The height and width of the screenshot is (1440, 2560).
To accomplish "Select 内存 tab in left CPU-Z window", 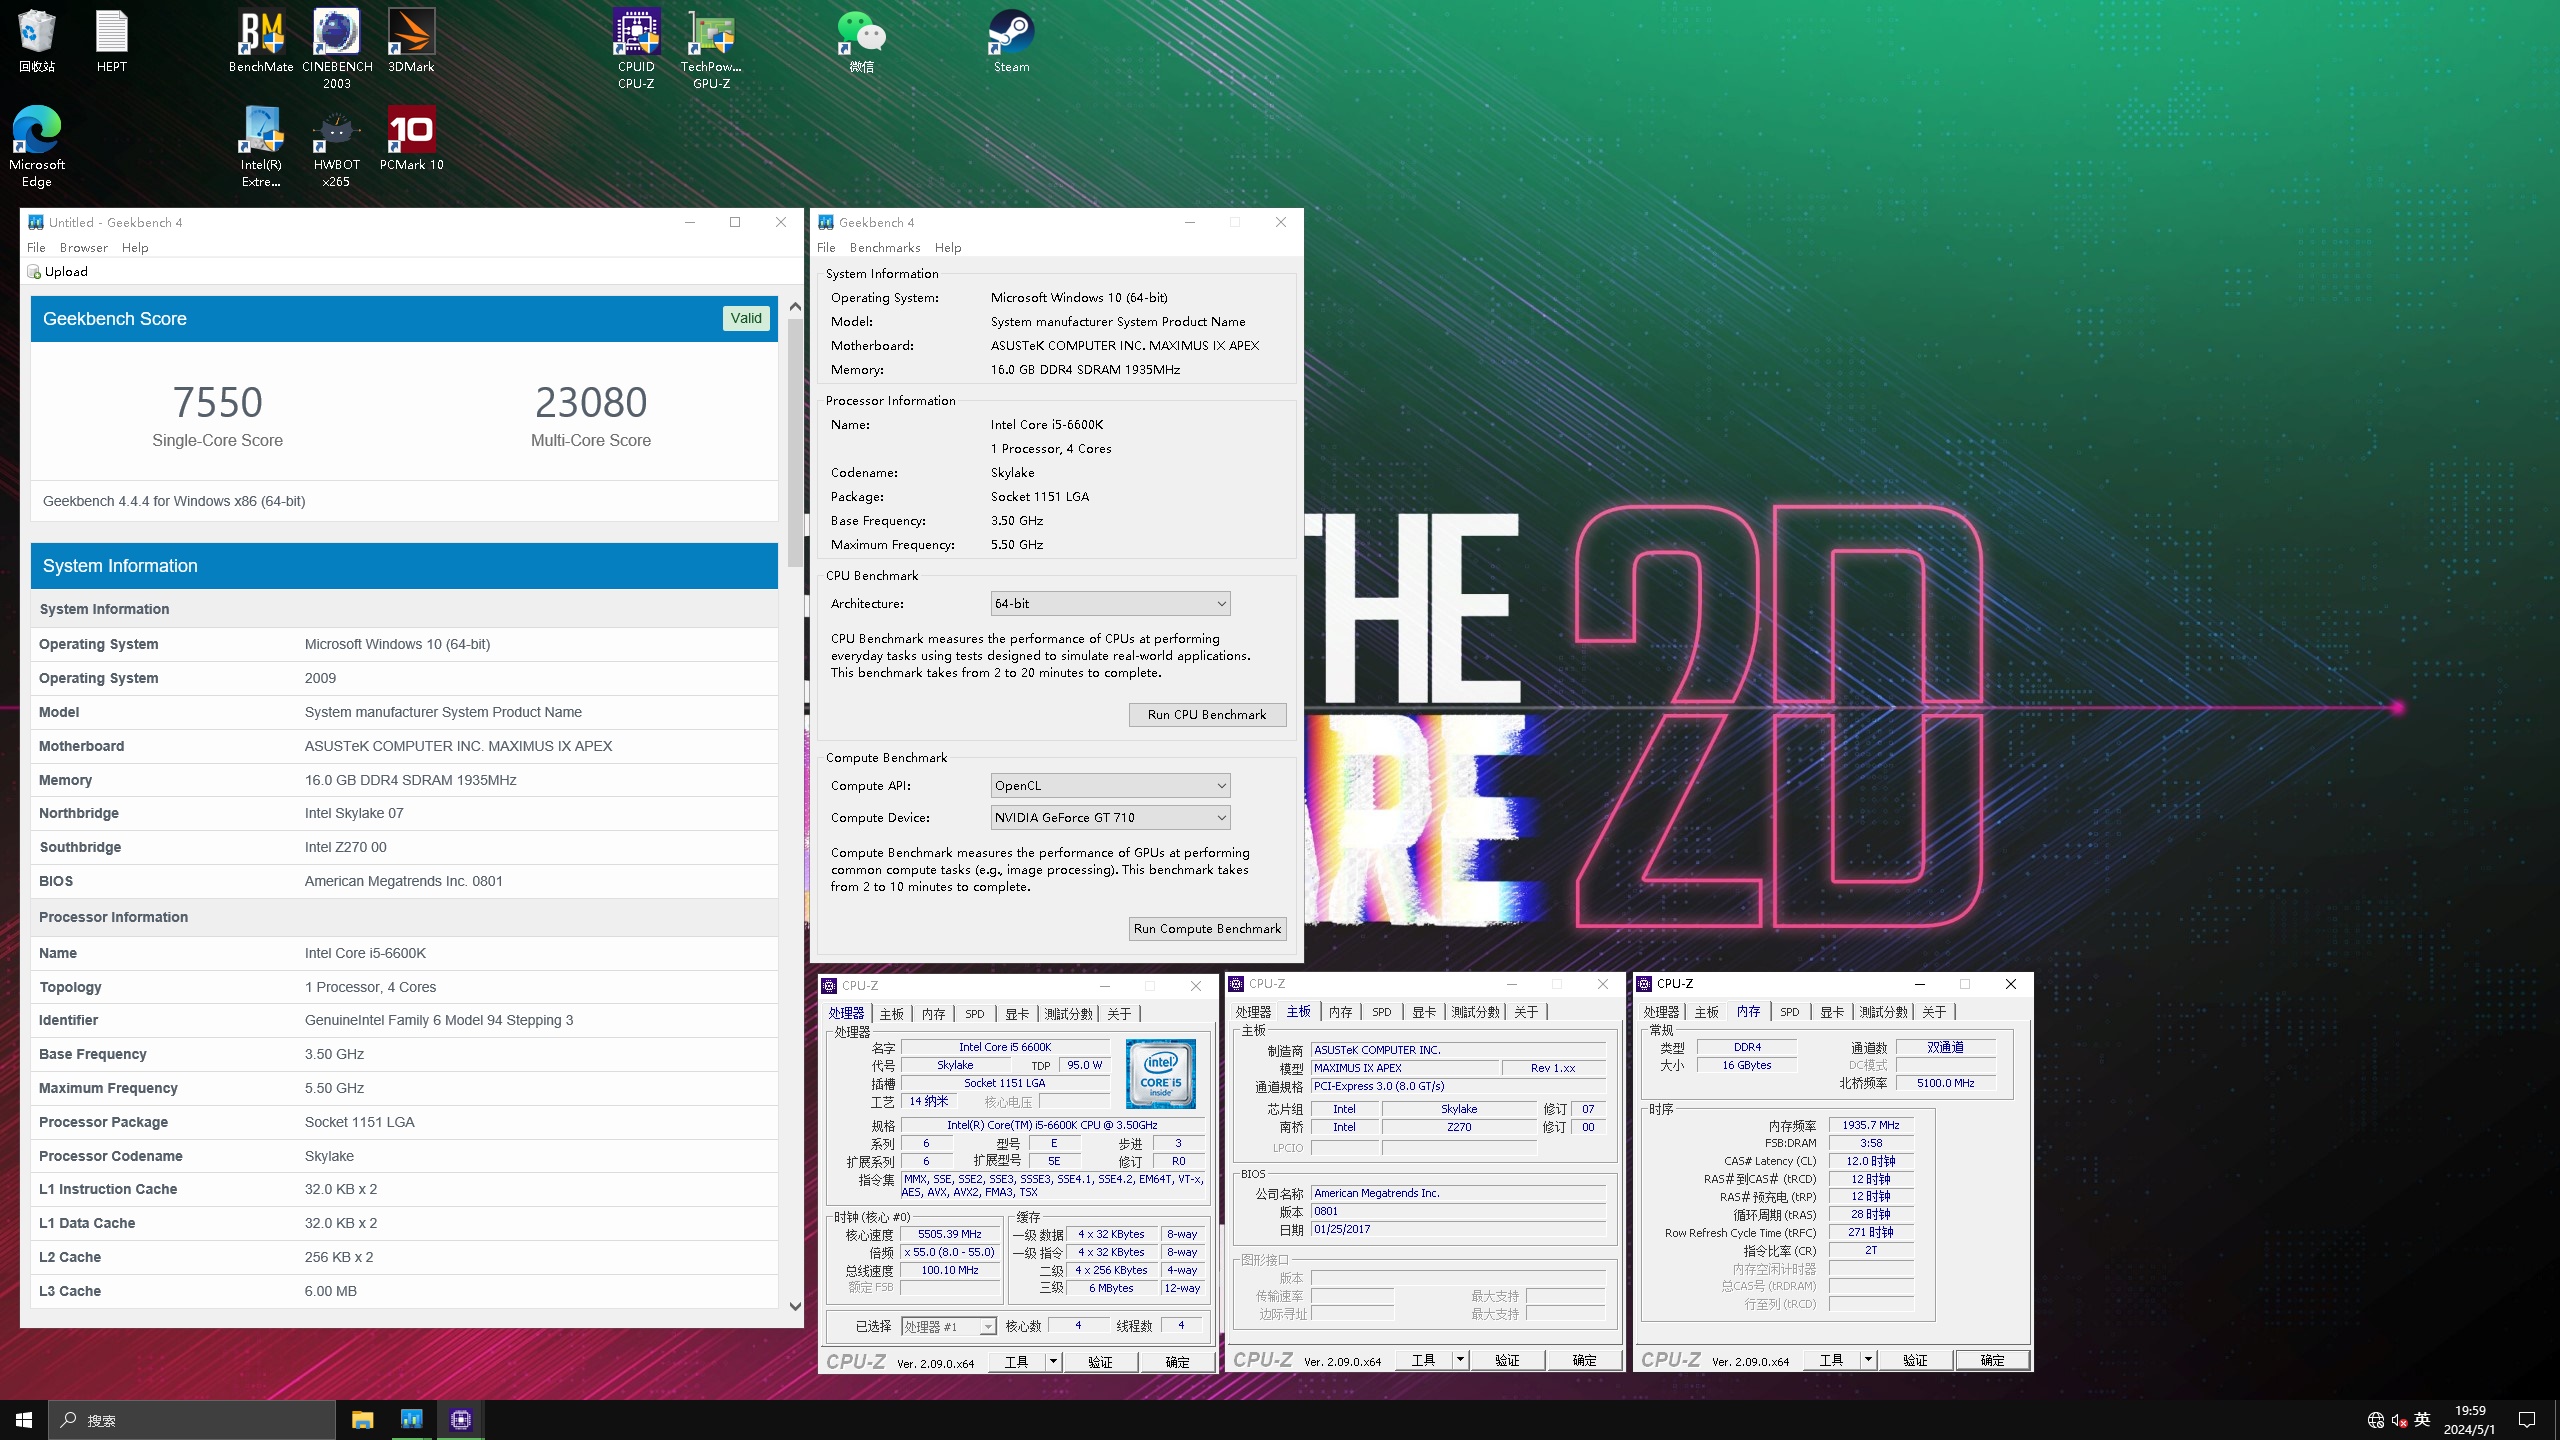I will point(933,1013).
